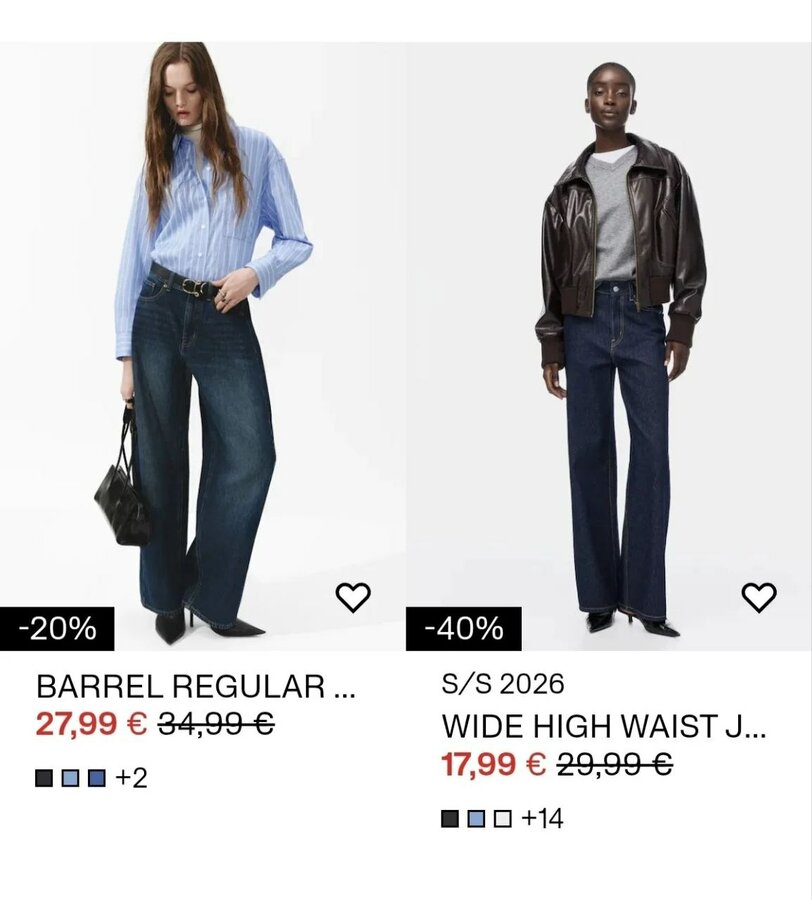This screenshot has width=812, height=900.
Task: Select denim blue swatch for Barrel Regular jeans
Action: click(x=97, y=778)
